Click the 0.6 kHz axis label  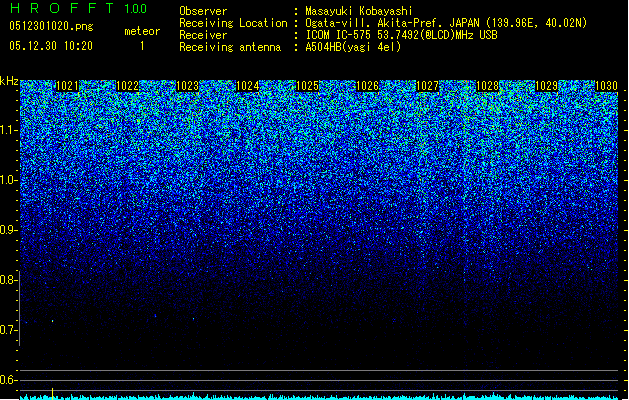pyautogui.click(x=8, y=380)
